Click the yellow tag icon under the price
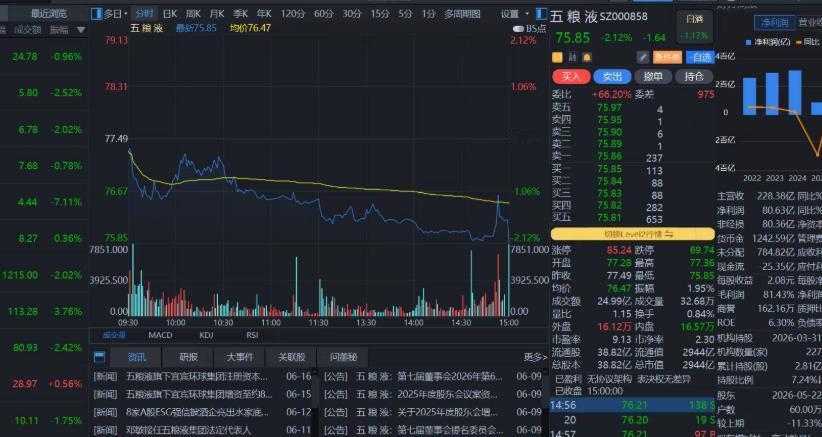This screenshot has height=437, width=822. tap(557, 57)
